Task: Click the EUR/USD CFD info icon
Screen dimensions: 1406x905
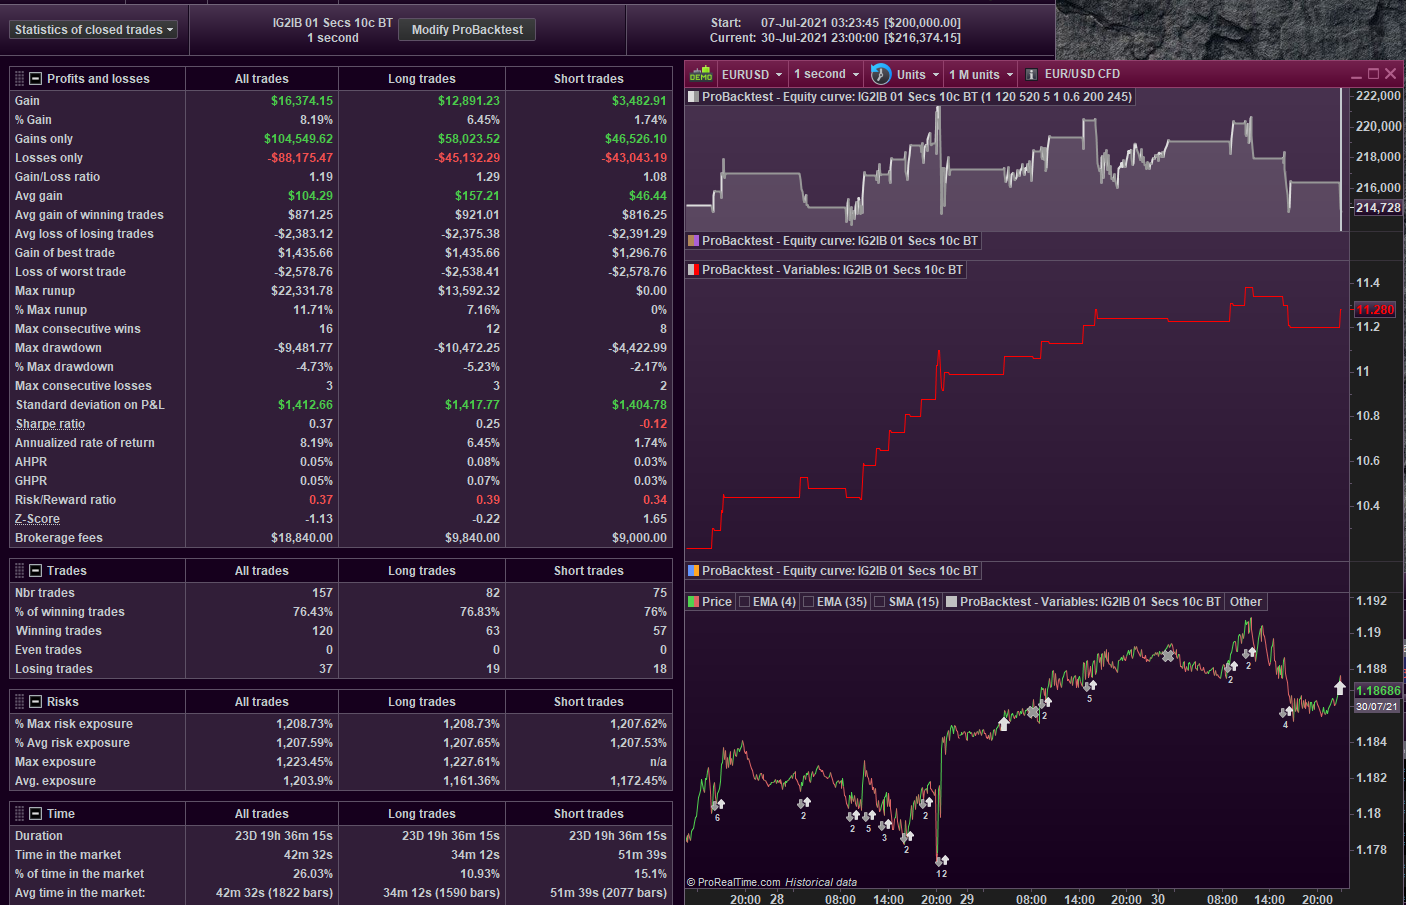Action: coord(1031,74)
